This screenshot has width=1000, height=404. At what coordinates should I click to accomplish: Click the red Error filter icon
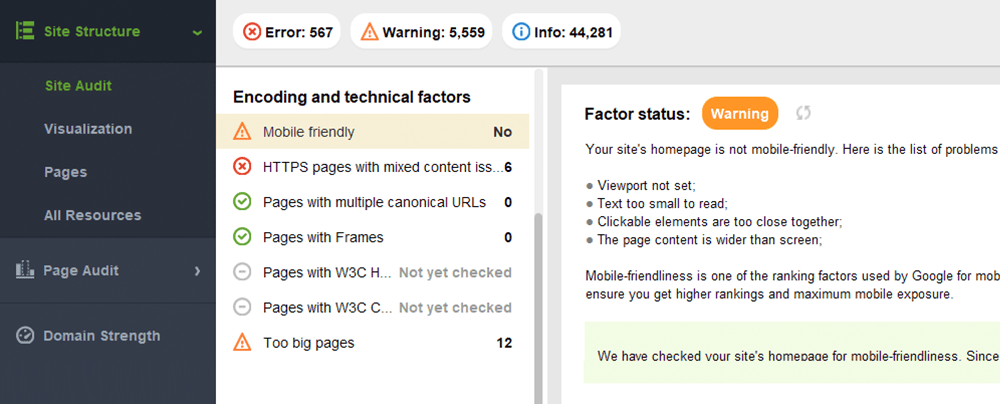[252, 31]
